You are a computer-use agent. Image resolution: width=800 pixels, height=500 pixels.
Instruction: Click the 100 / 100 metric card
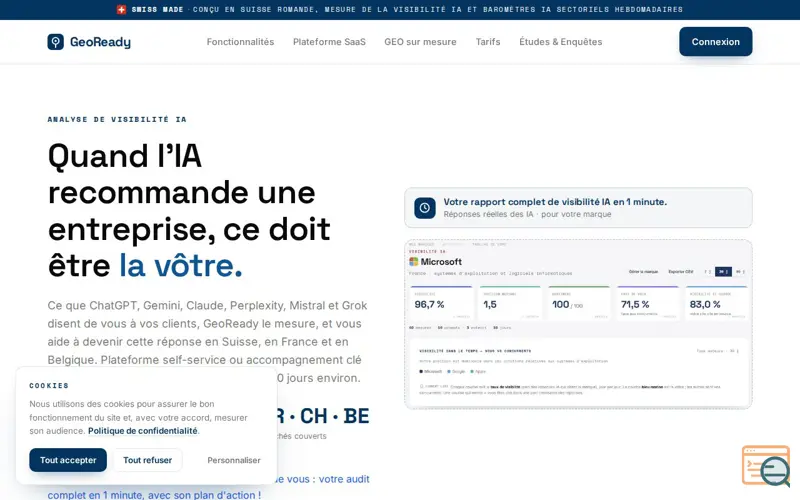click(579, 303)
